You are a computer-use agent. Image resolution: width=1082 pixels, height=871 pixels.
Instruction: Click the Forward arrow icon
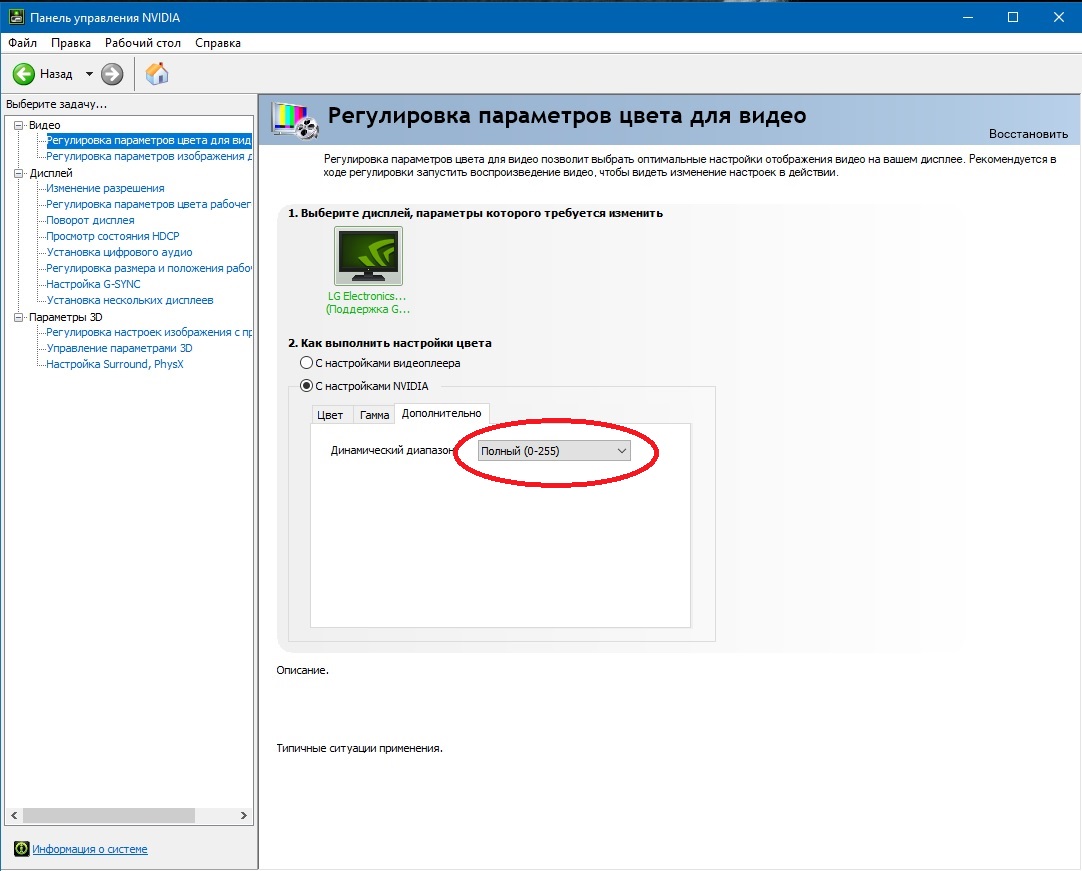tap(112, 74)
